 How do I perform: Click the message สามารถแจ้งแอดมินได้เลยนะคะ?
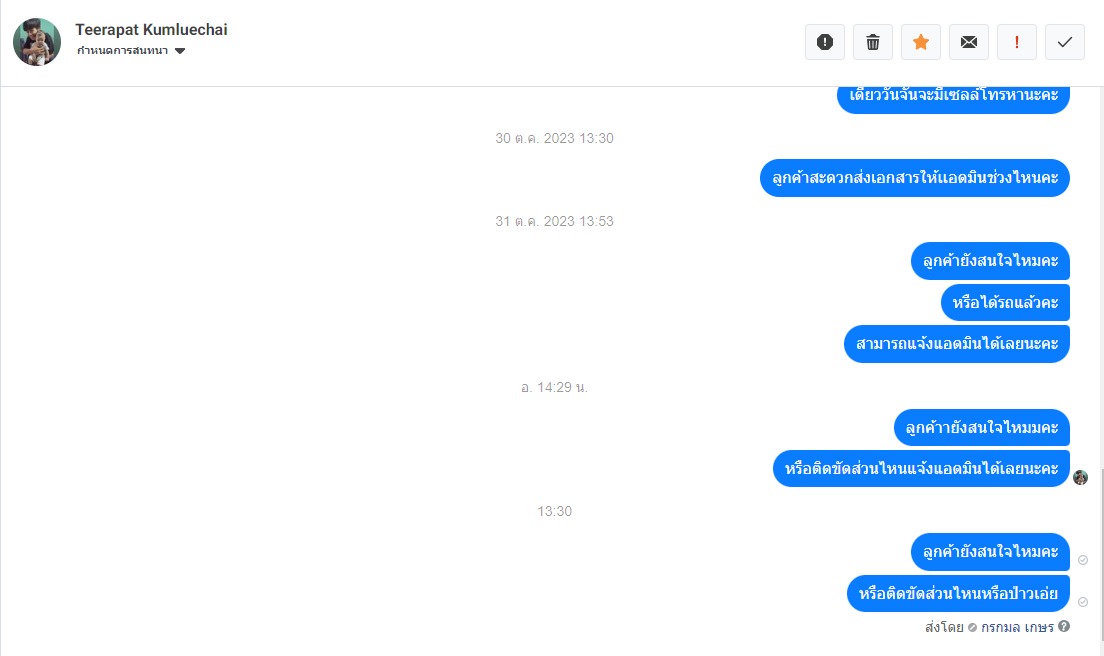pyautogui.click(x=957, y=343)
